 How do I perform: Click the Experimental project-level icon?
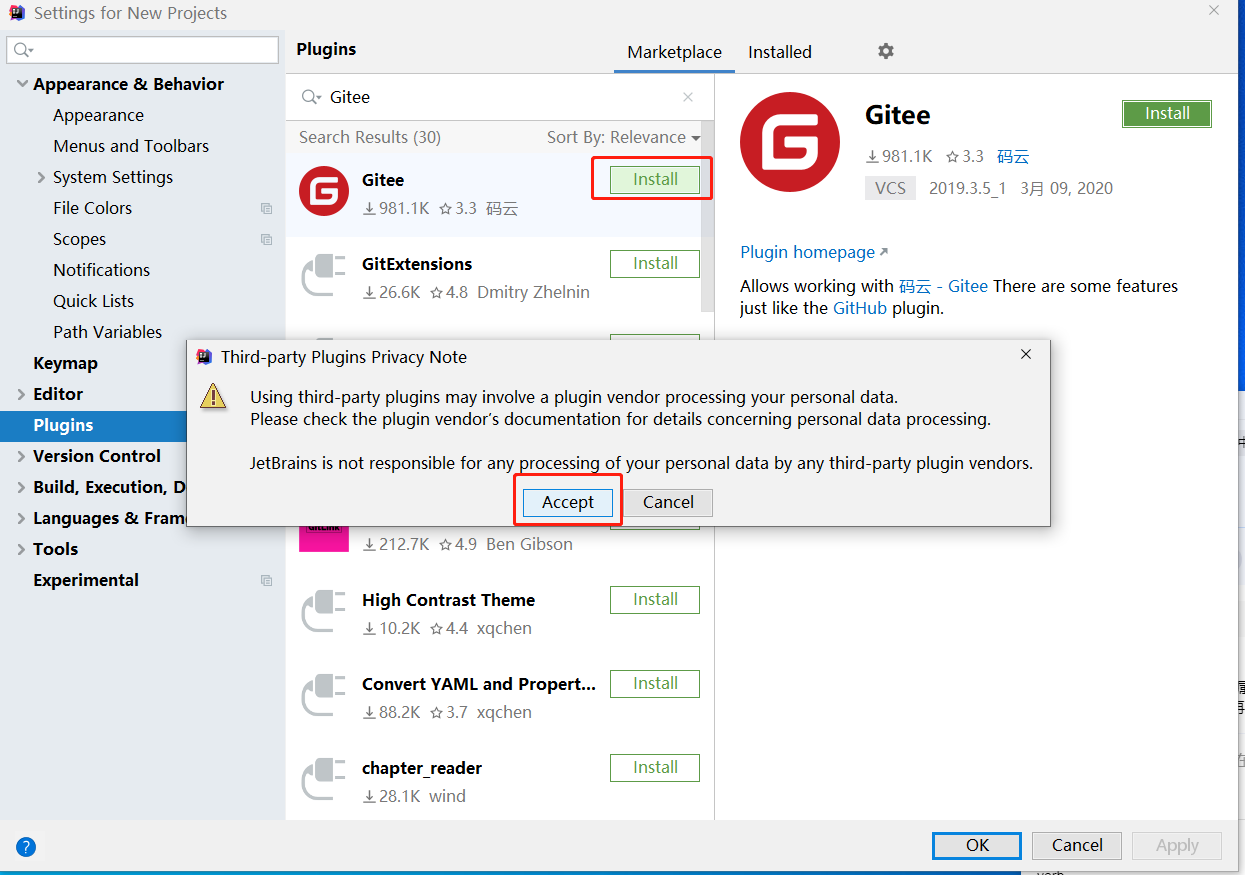pos(266,580)
